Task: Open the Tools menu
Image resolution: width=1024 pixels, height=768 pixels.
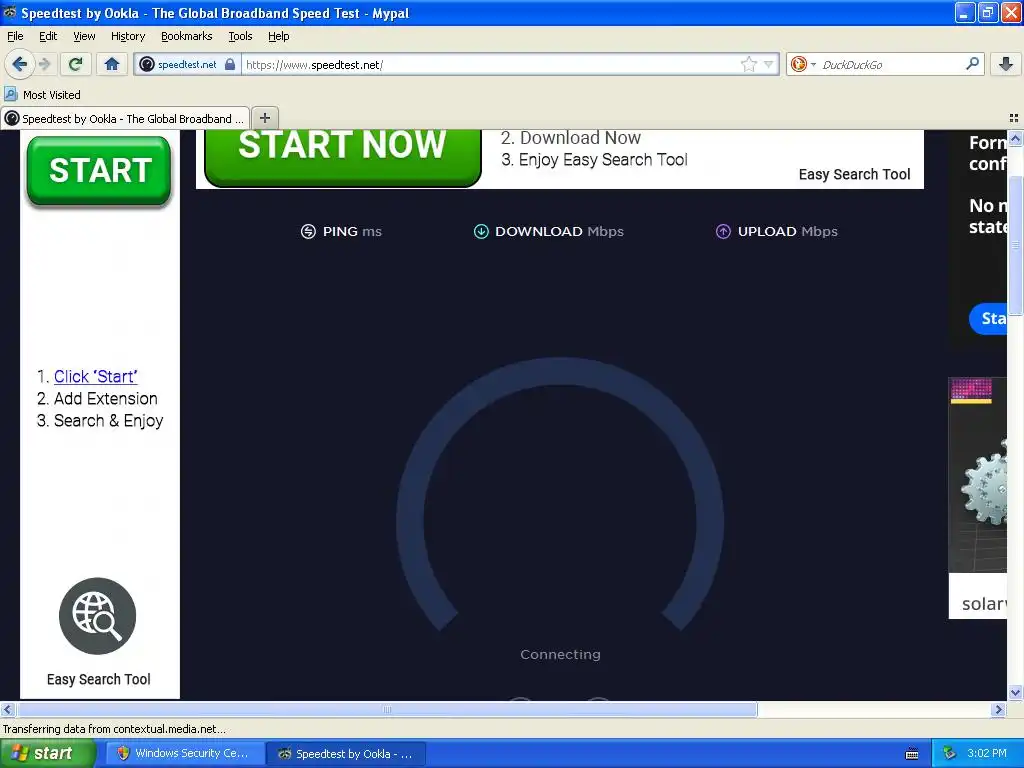Action: click(240, 36)
